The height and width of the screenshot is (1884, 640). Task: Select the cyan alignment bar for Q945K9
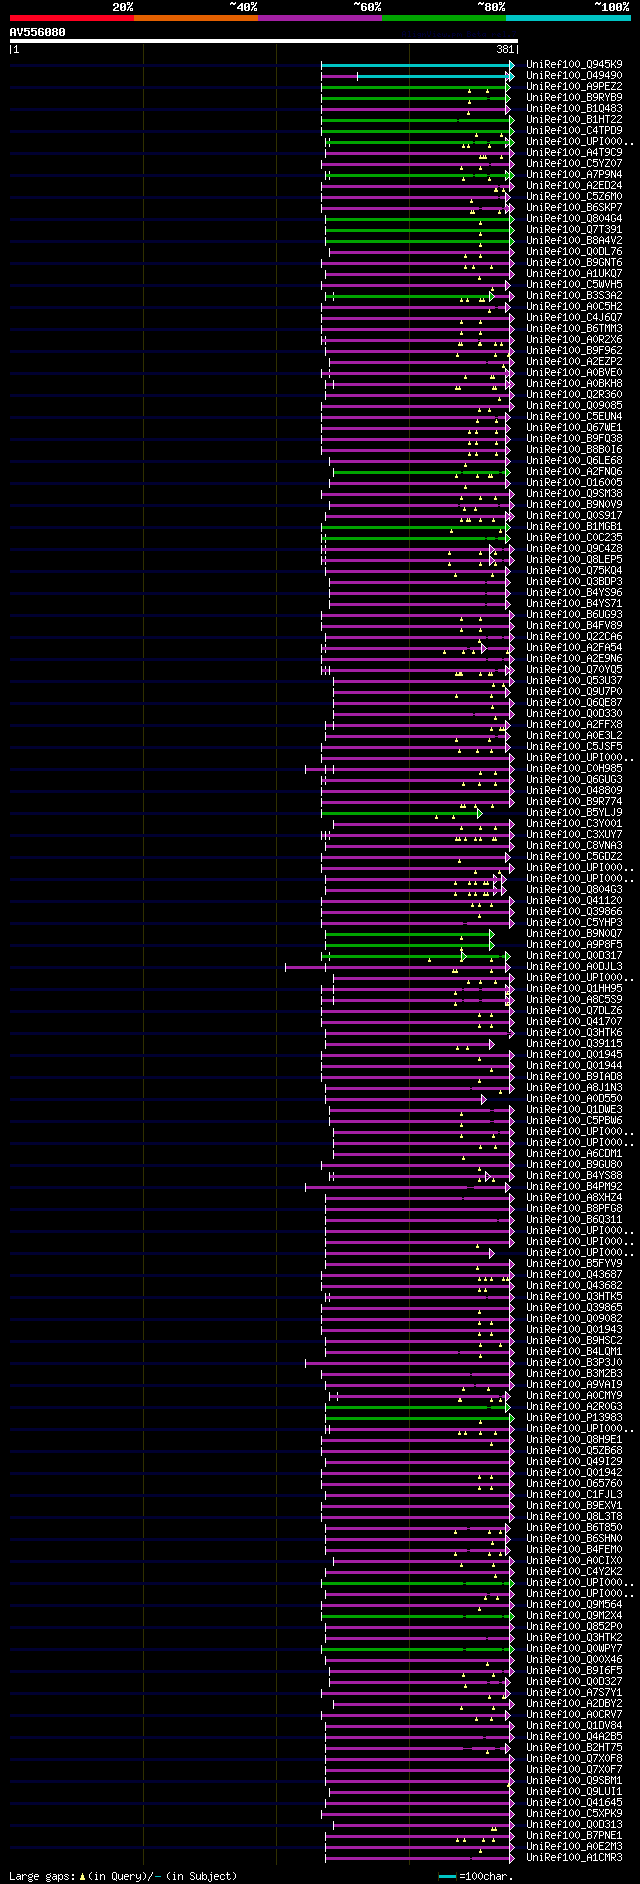(x=417, y=65)
